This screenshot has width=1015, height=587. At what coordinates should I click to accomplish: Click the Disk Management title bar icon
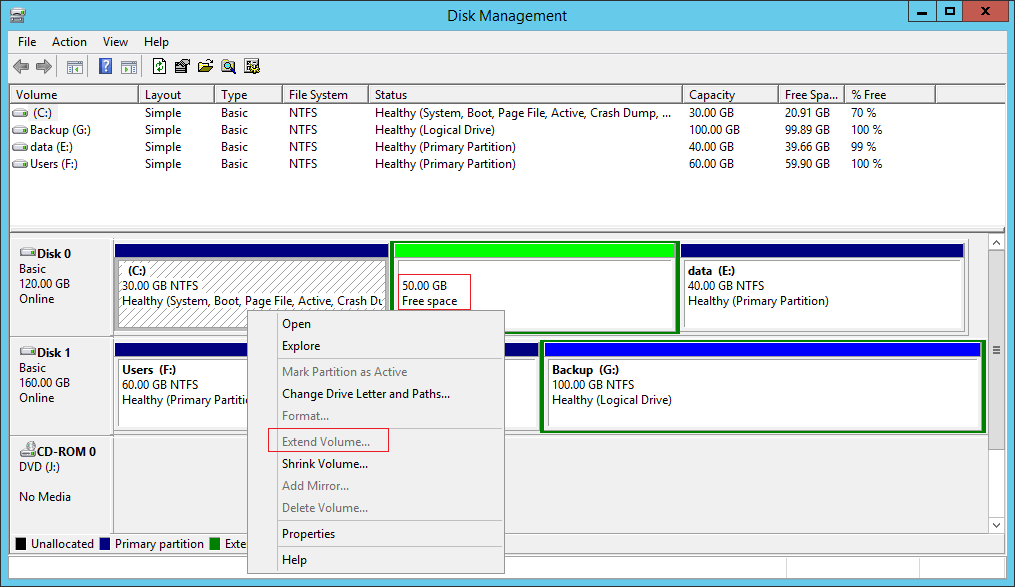pyautogui.click(x=17, y=15)
